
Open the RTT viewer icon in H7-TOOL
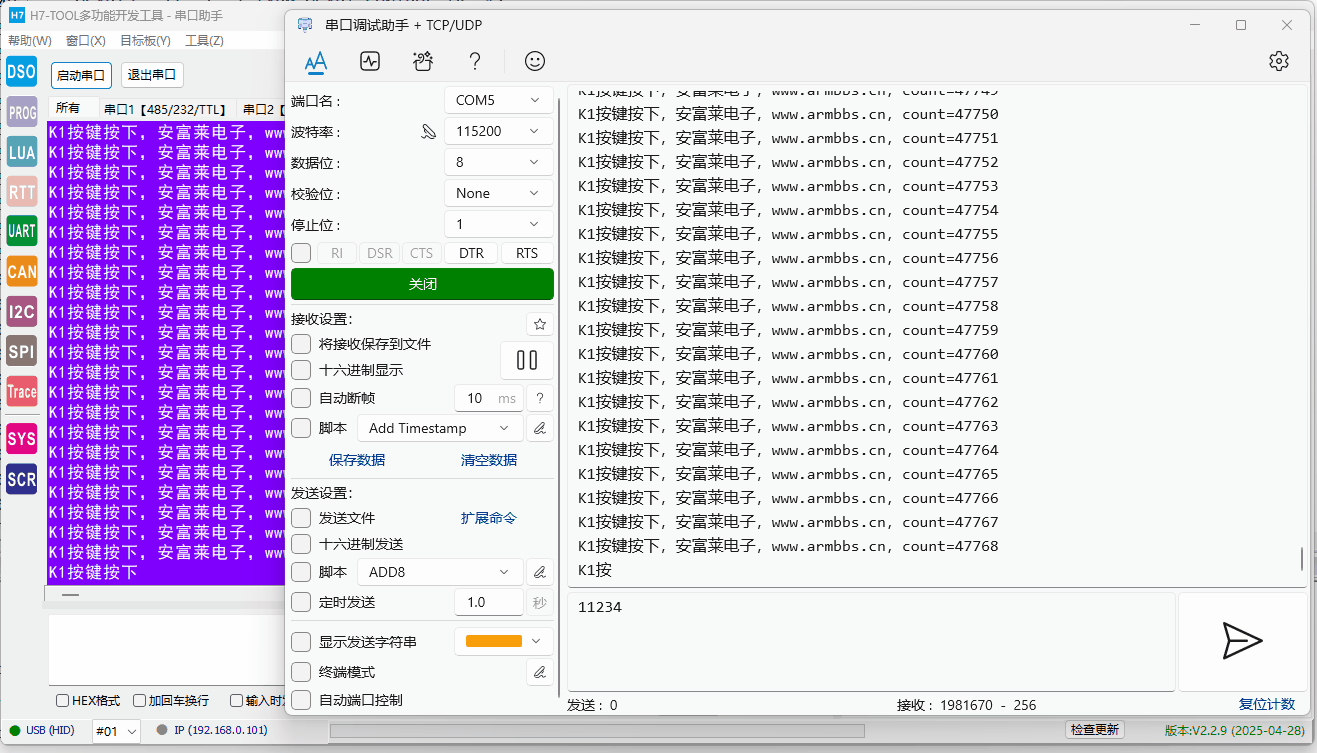click(22, 191)
